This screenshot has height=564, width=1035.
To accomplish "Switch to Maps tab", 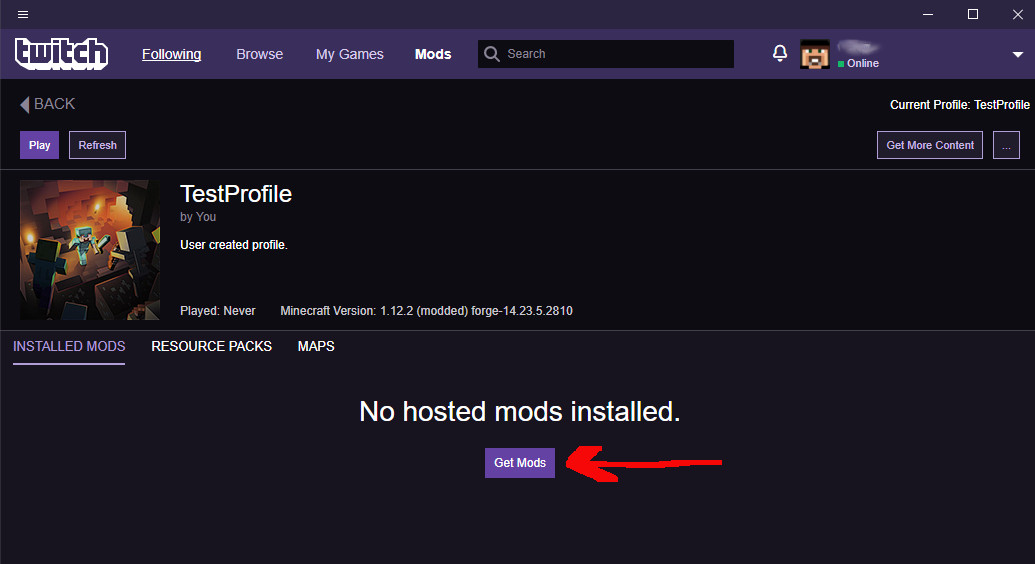I will tap(316, 347).
